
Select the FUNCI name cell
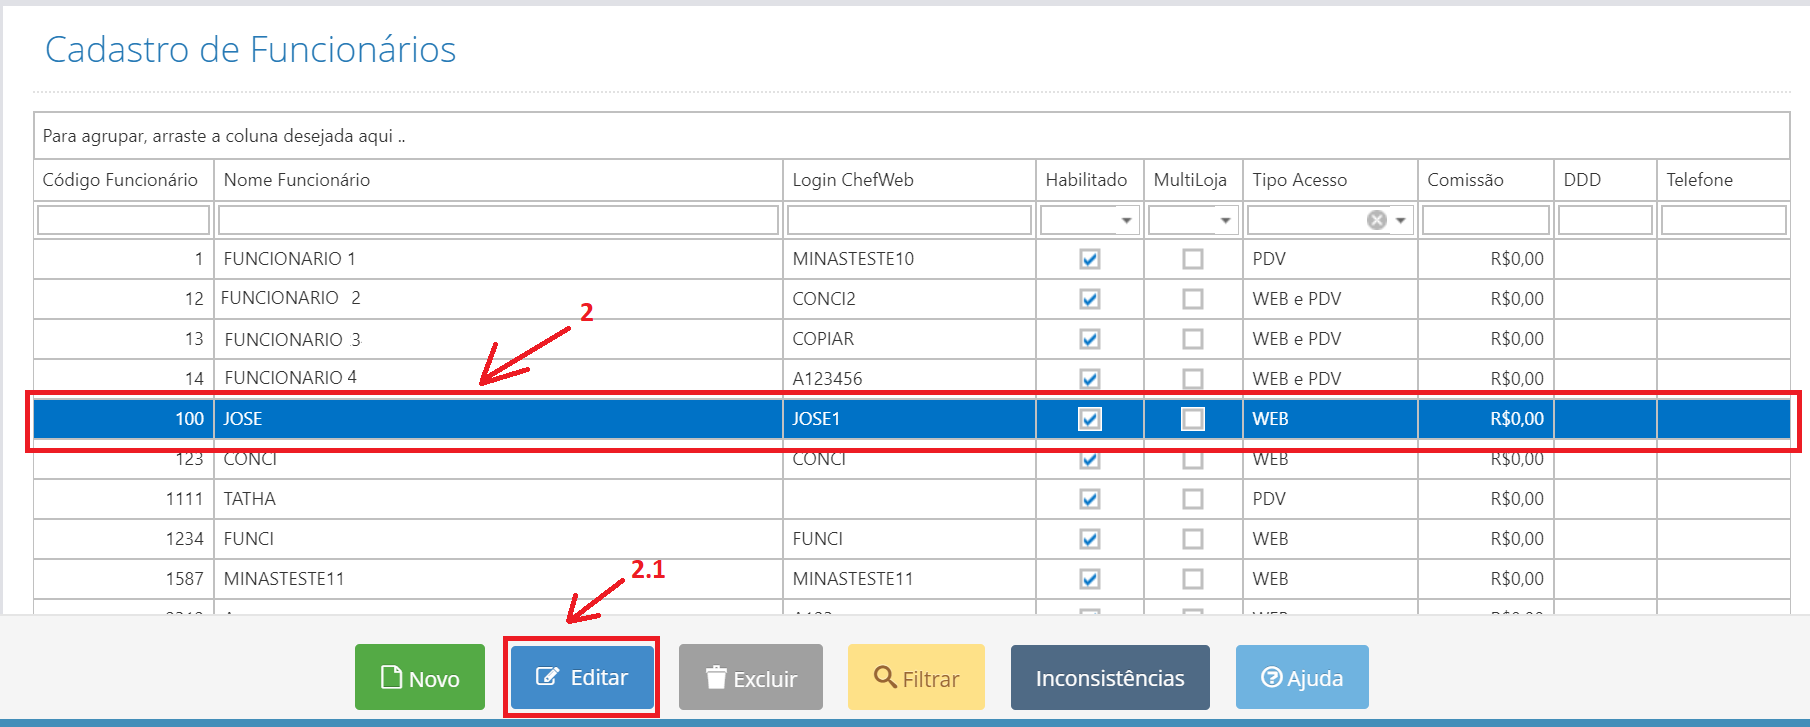point(498,539)
